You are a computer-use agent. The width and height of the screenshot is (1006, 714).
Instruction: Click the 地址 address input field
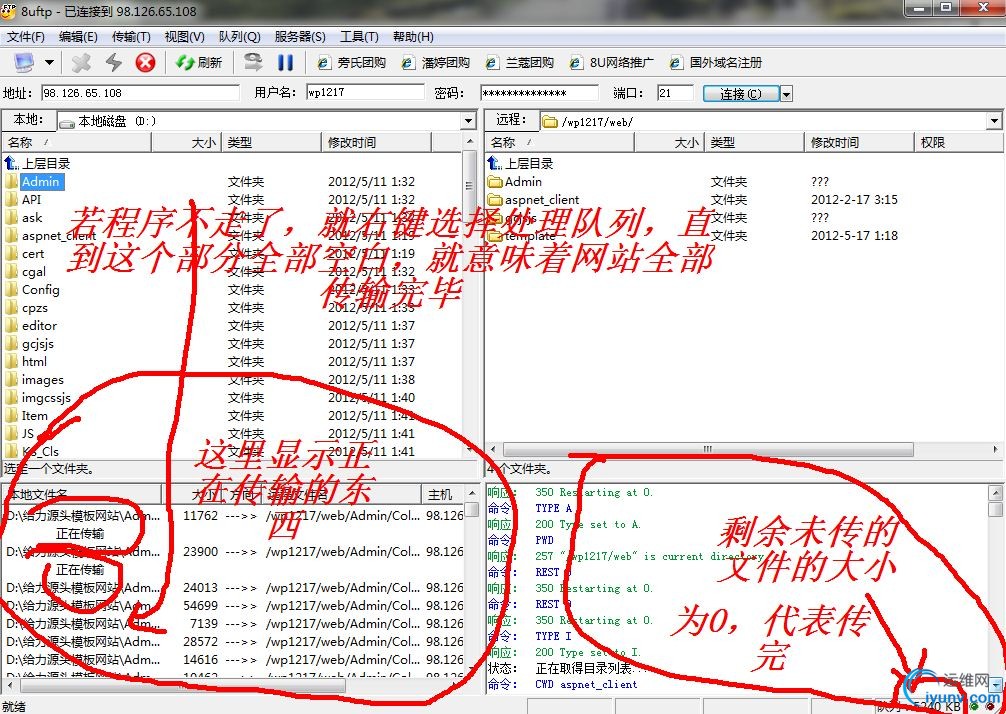(x=140, y=92)
